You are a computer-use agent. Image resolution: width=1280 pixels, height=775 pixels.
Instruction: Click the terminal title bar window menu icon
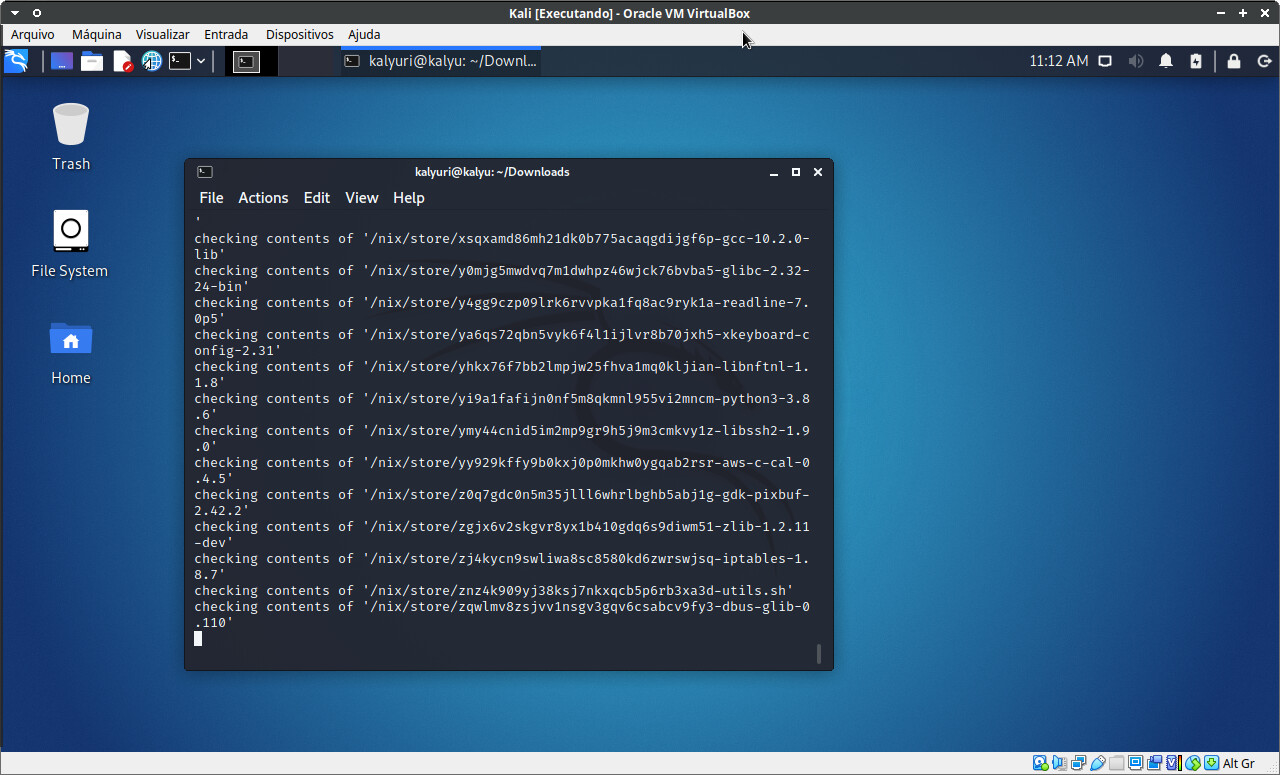coord(205,172)
